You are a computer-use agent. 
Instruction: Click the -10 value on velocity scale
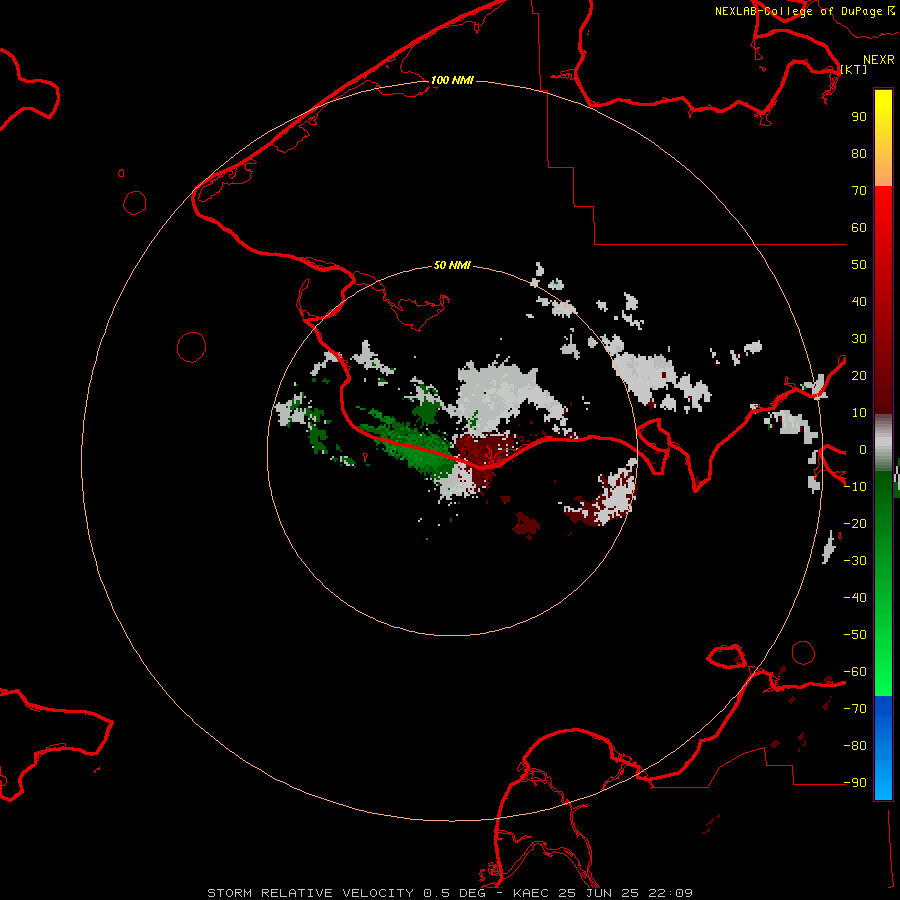(x=855, y=487)
